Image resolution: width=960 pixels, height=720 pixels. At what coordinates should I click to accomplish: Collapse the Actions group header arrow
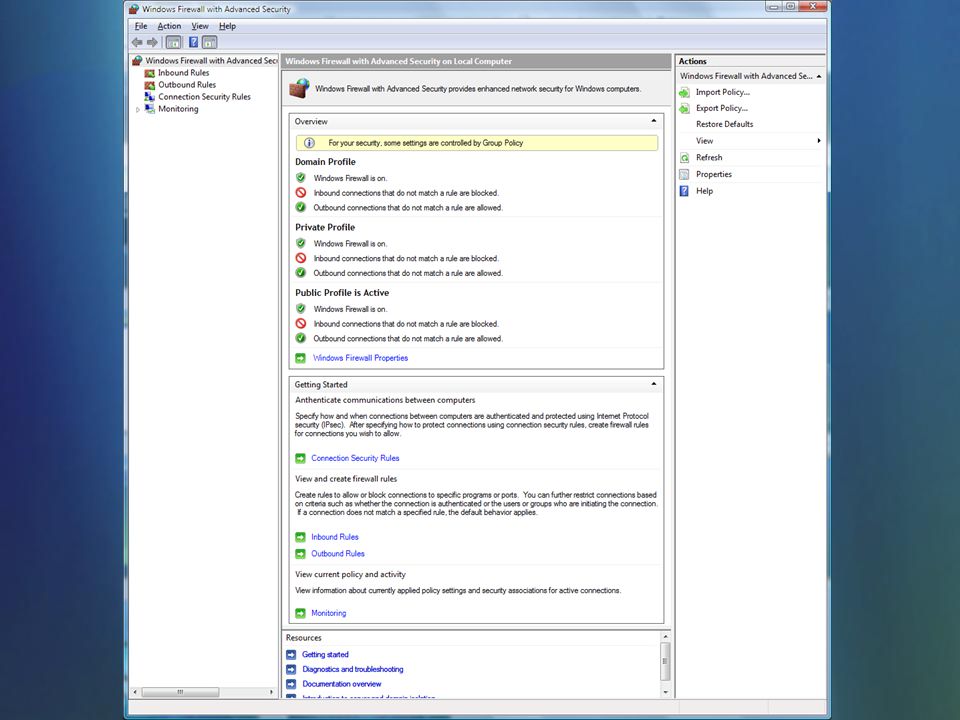click(819, 77)
